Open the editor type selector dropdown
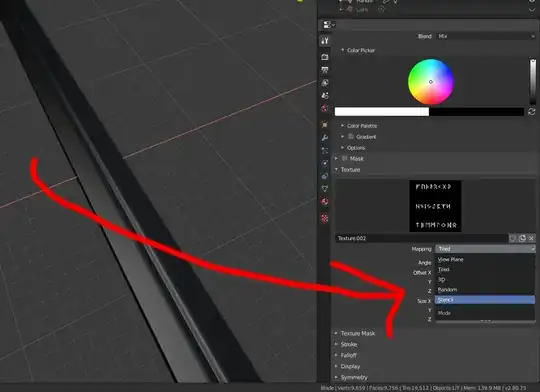This screenshot has height=392, width=540. pos(329,24)
